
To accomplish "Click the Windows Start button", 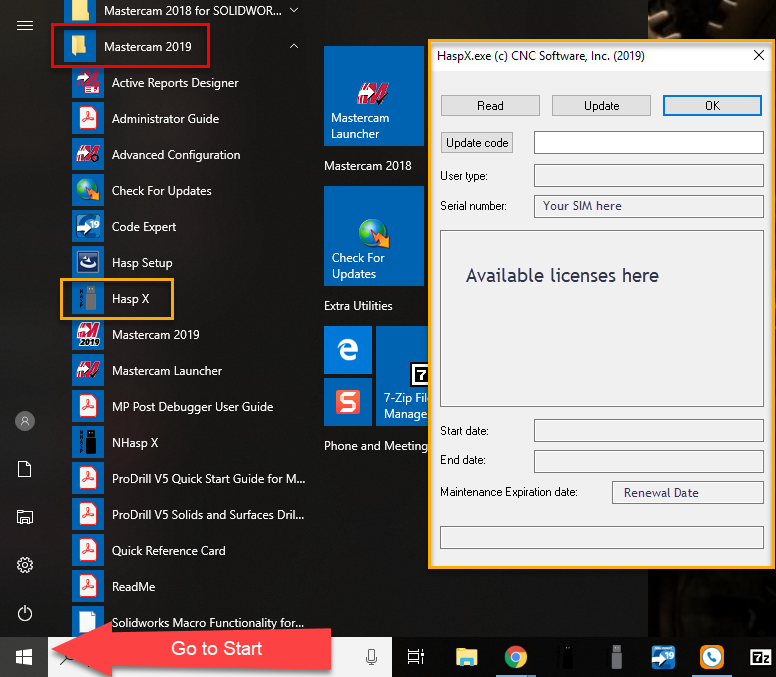I will [24, 657].
